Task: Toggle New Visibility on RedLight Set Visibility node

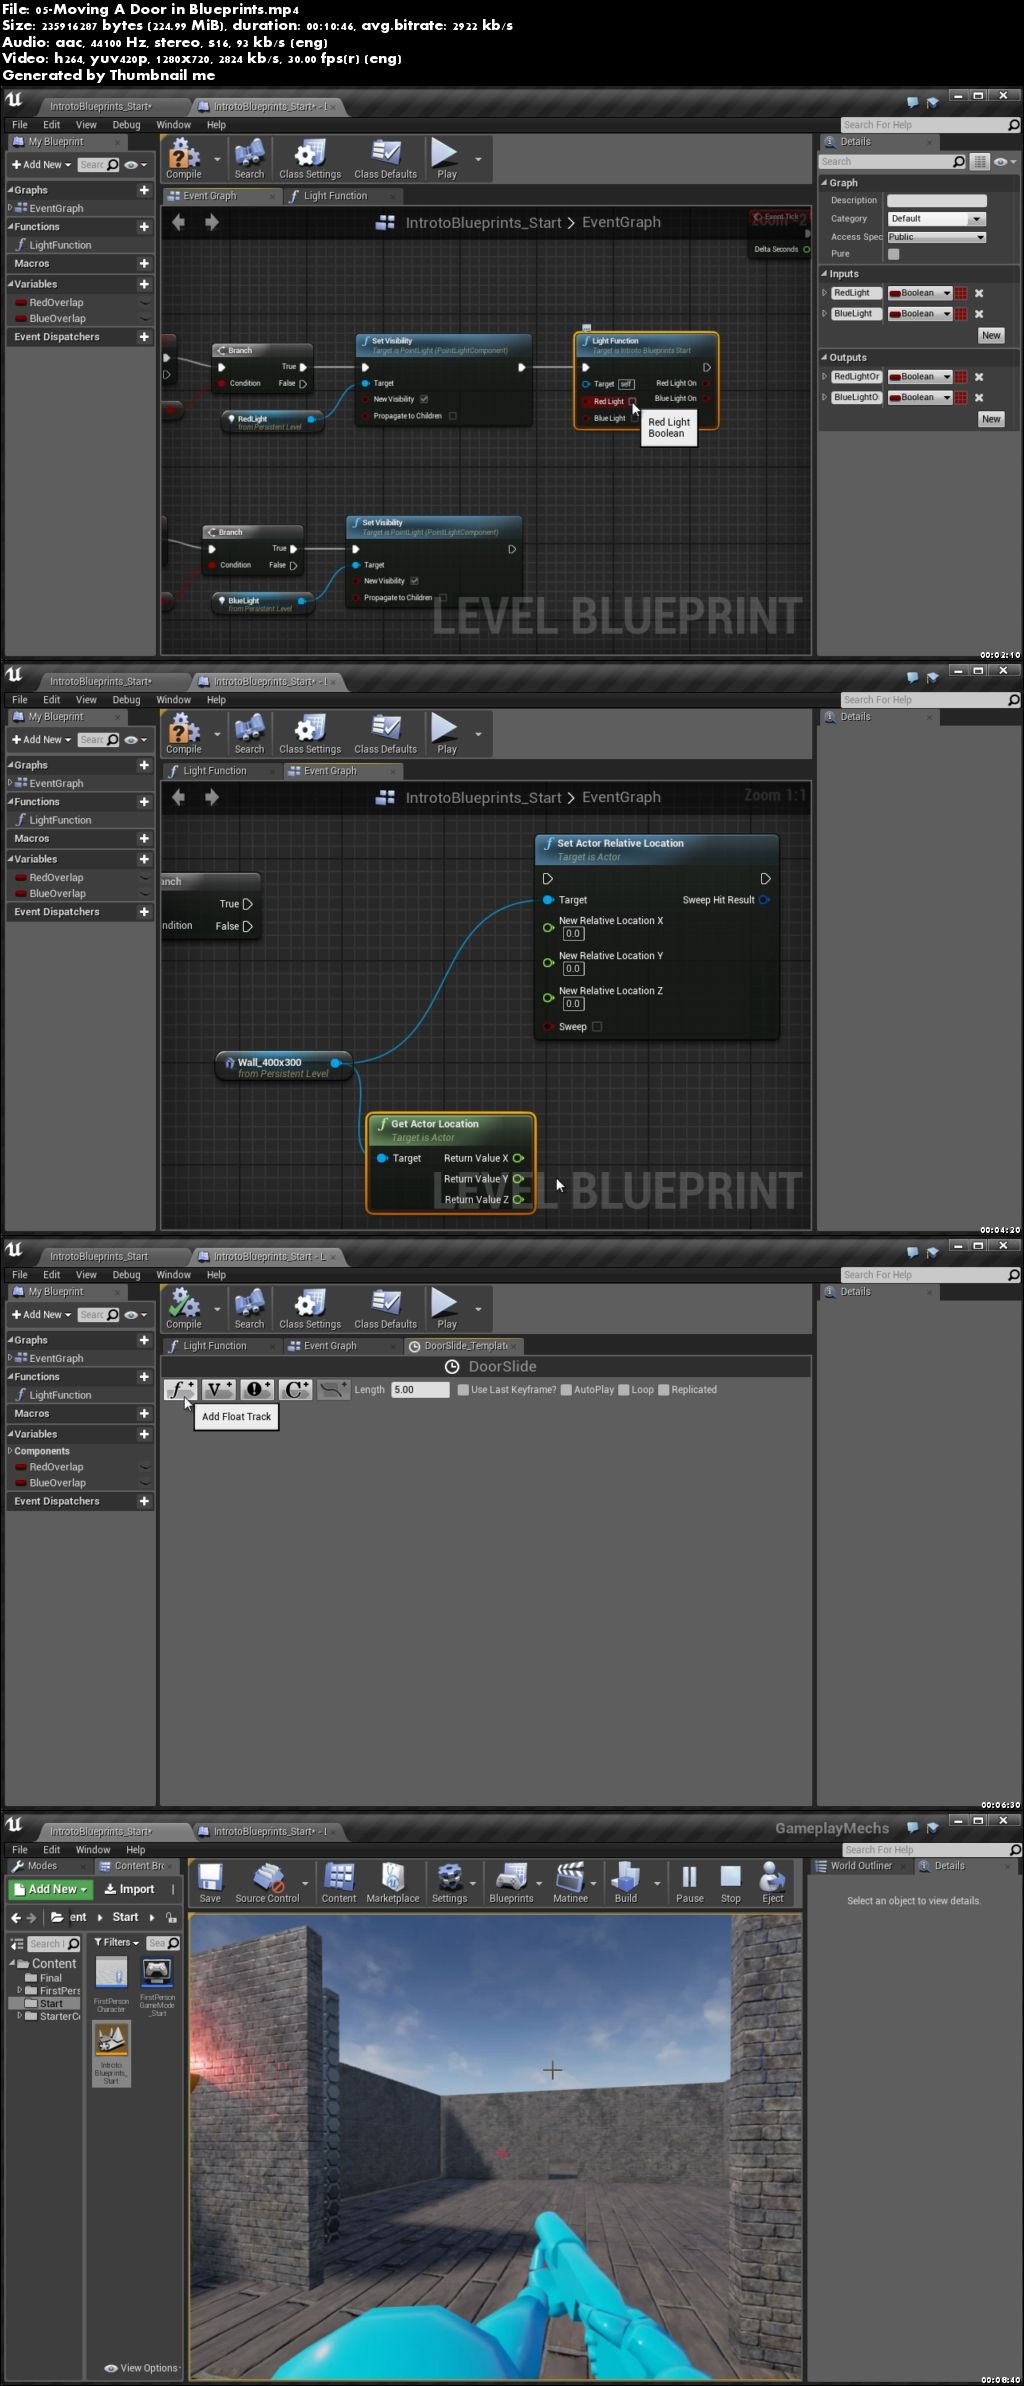Action: coord(424,399)
